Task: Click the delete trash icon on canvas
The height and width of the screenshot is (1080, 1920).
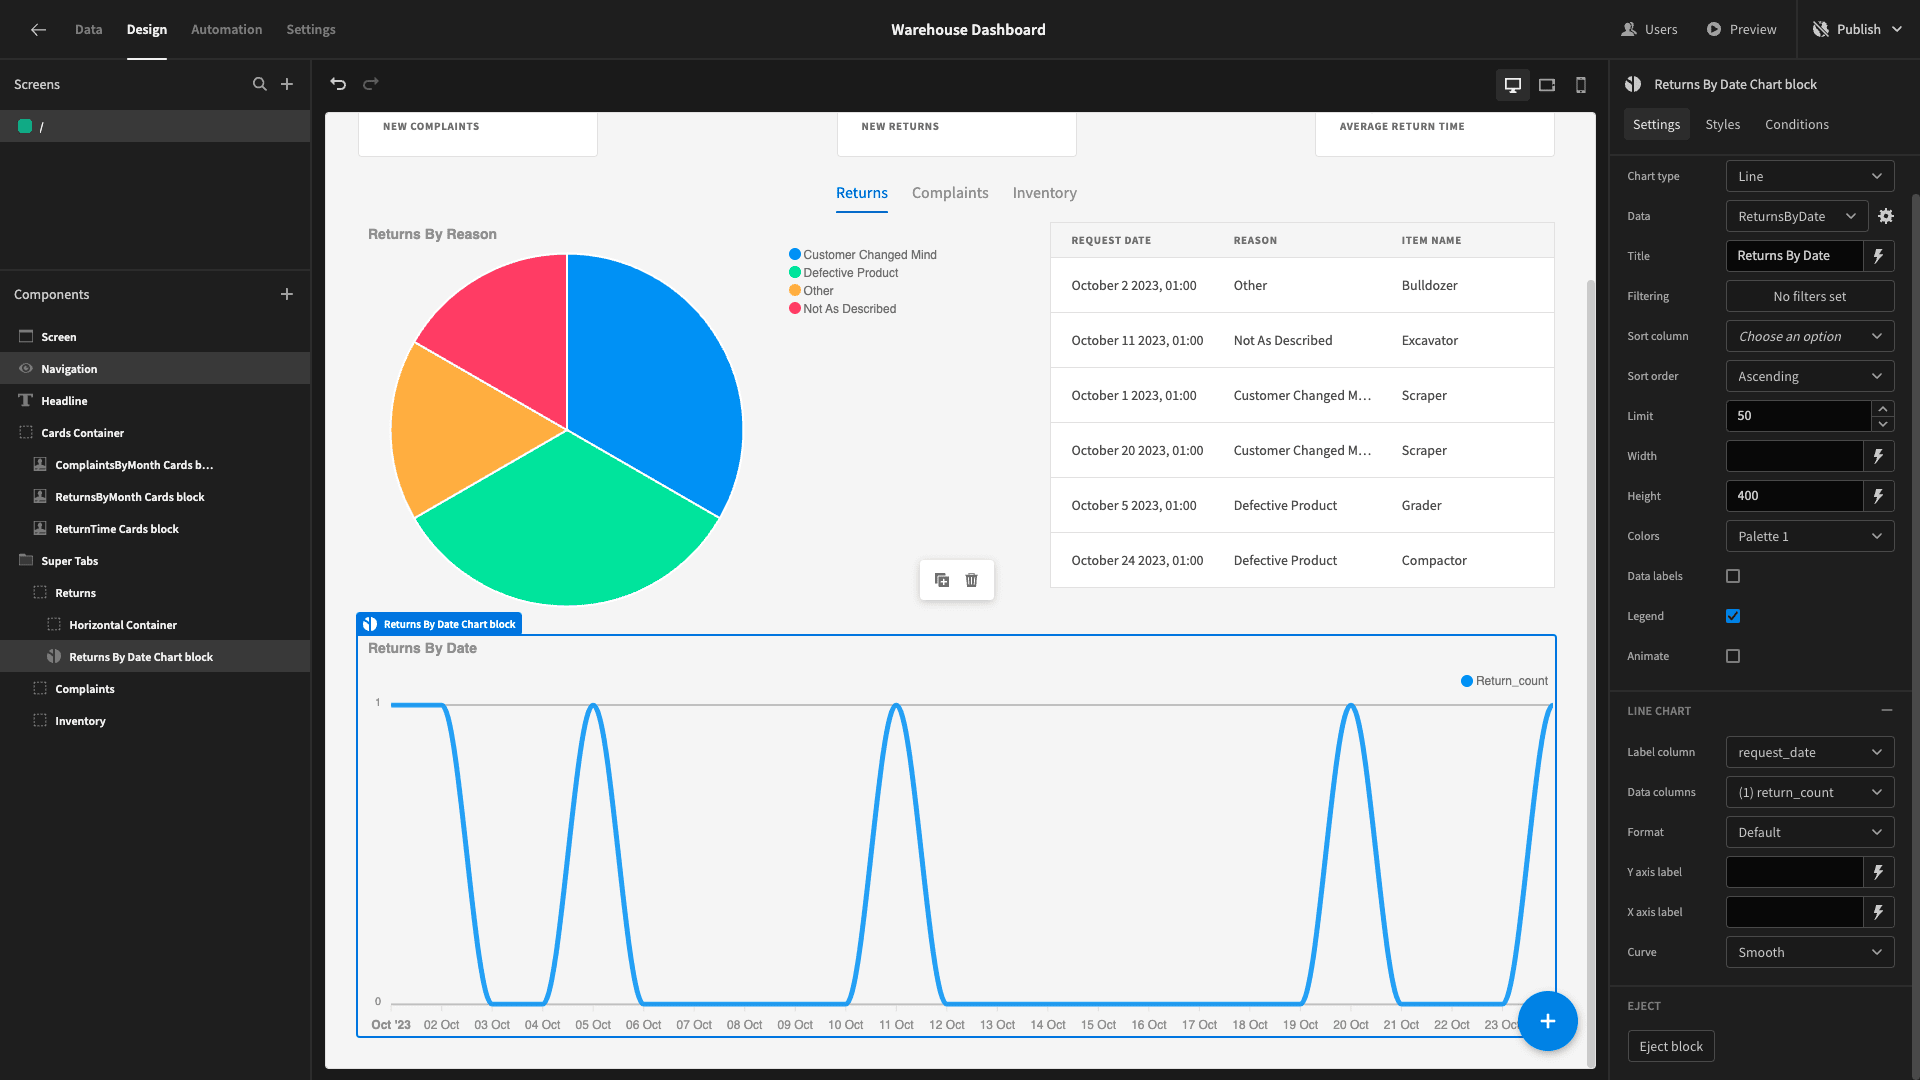Action: click(x=971, y=580)
